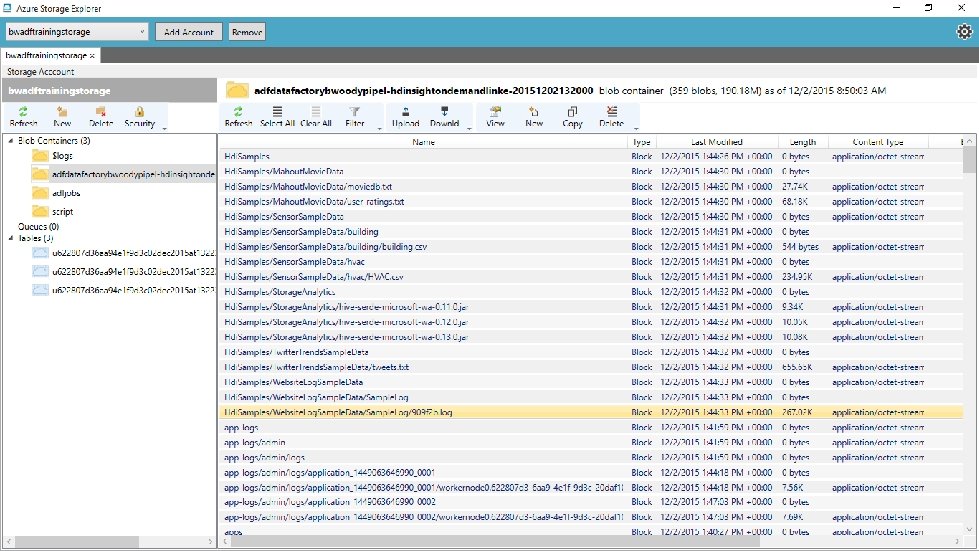
Task: Sort by the Type column header
Action: tap(641, 142)
